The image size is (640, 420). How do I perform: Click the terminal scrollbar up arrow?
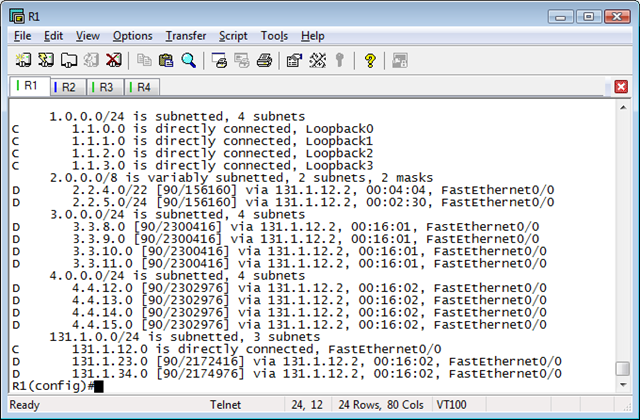click(x=623, y=107)
